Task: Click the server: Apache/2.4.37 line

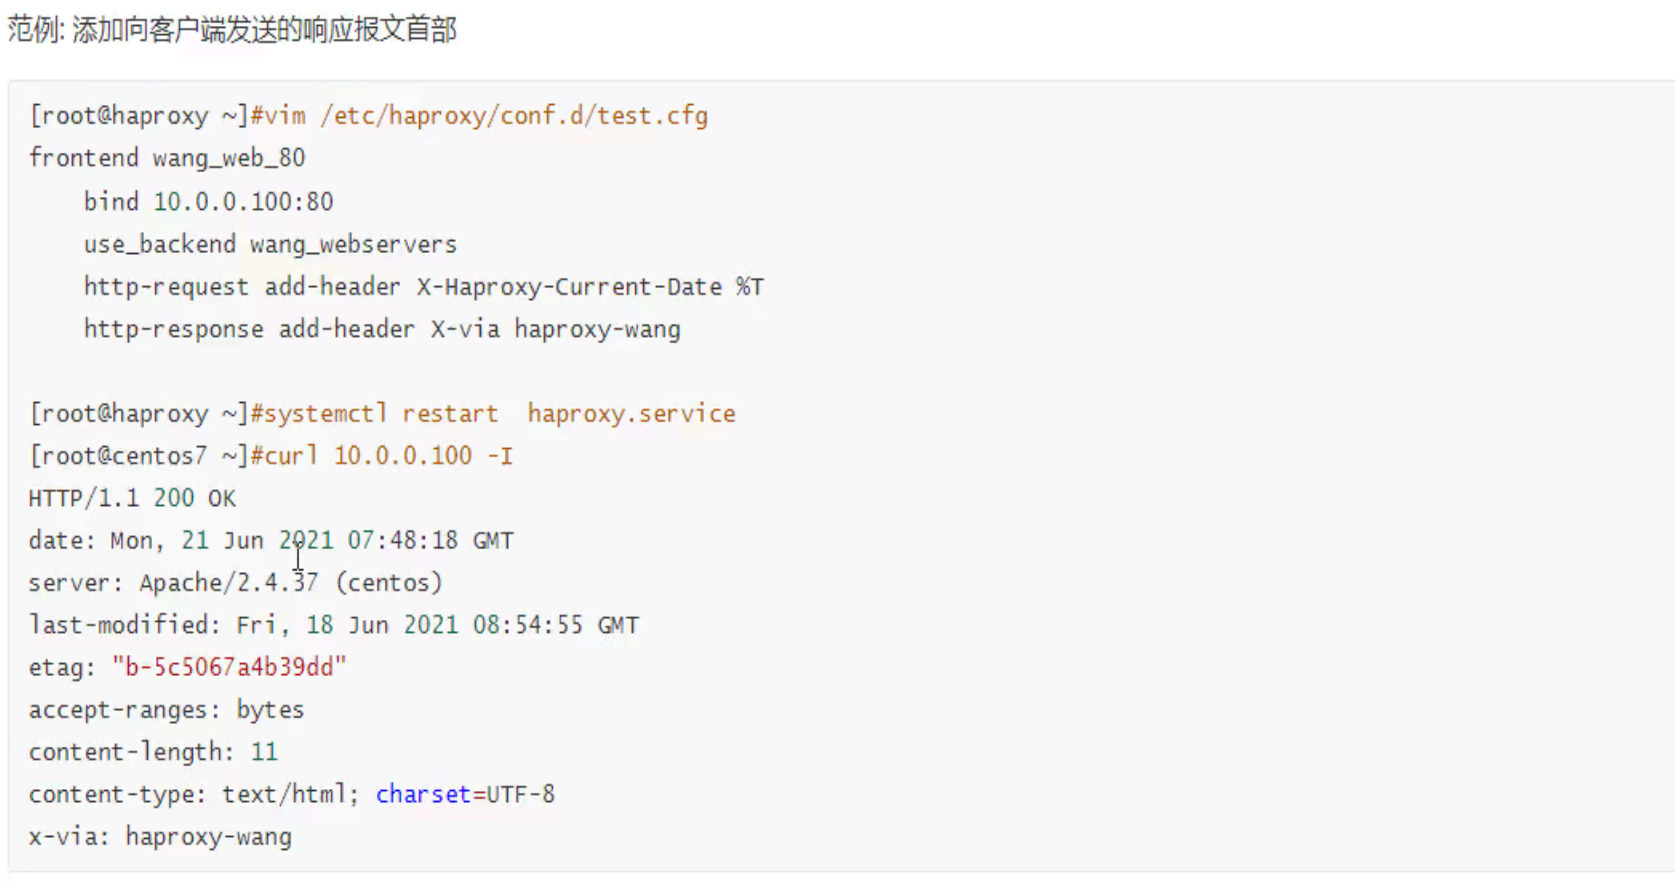Action: tap(235, 583)
